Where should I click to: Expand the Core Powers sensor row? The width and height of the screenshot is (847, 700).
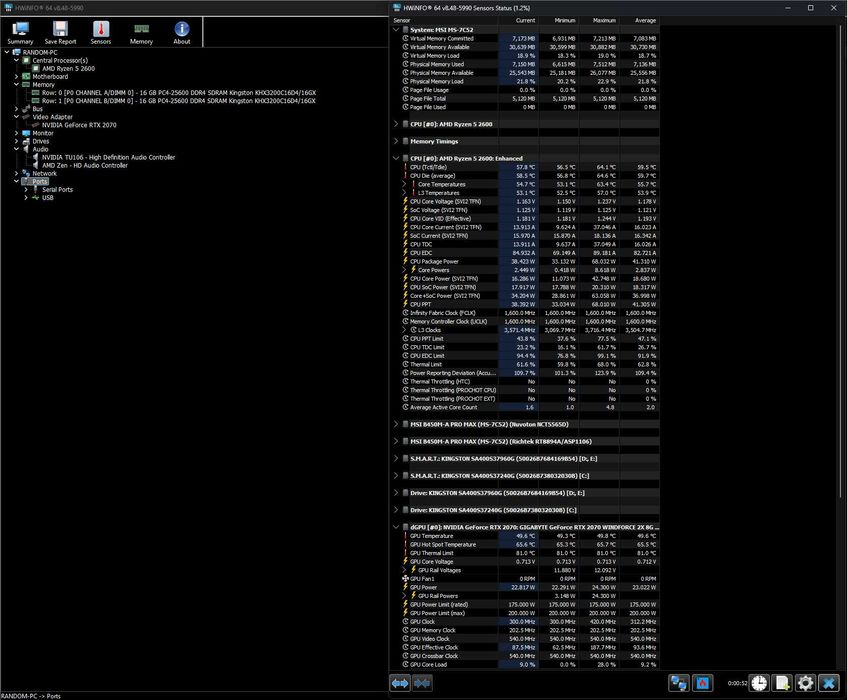404,270
